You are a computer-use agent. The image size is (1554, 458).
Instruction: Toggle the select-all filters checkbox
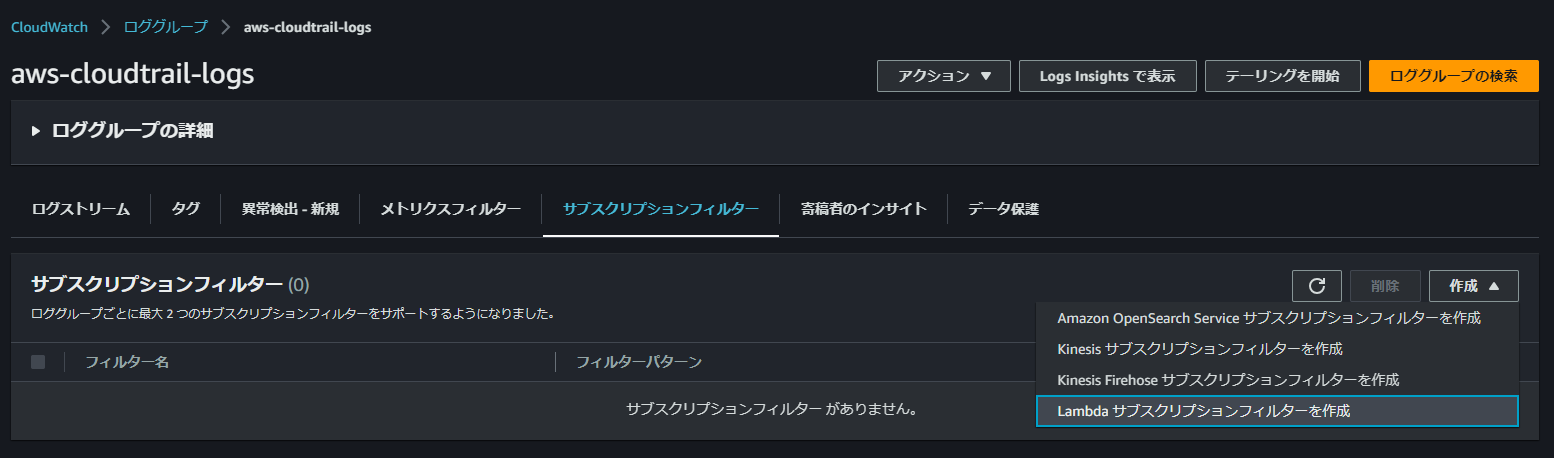pyautogui.click(x=38, y=362)
